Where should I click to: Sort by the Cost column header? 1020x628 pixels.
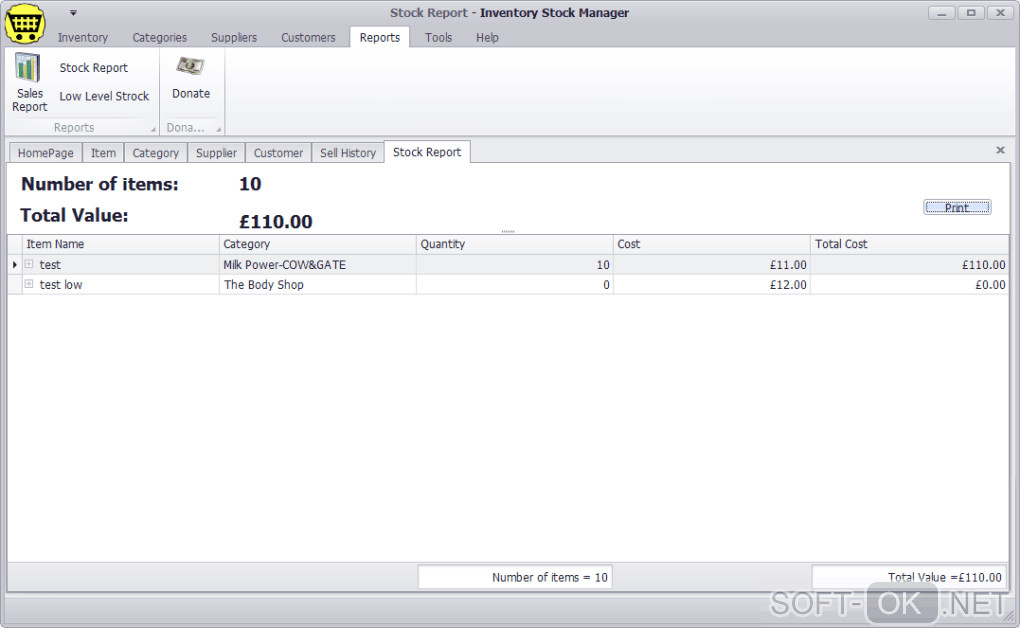(712, 244)
